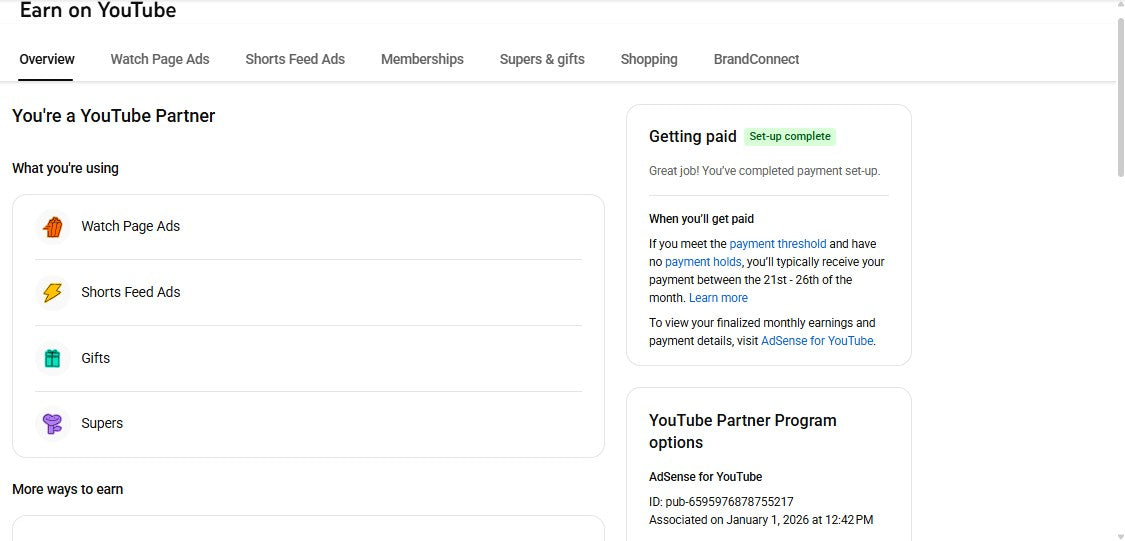This screenshot has width=1125, height=541.
Task: Click the green Gifts box icon
Action: click(53, 358)
